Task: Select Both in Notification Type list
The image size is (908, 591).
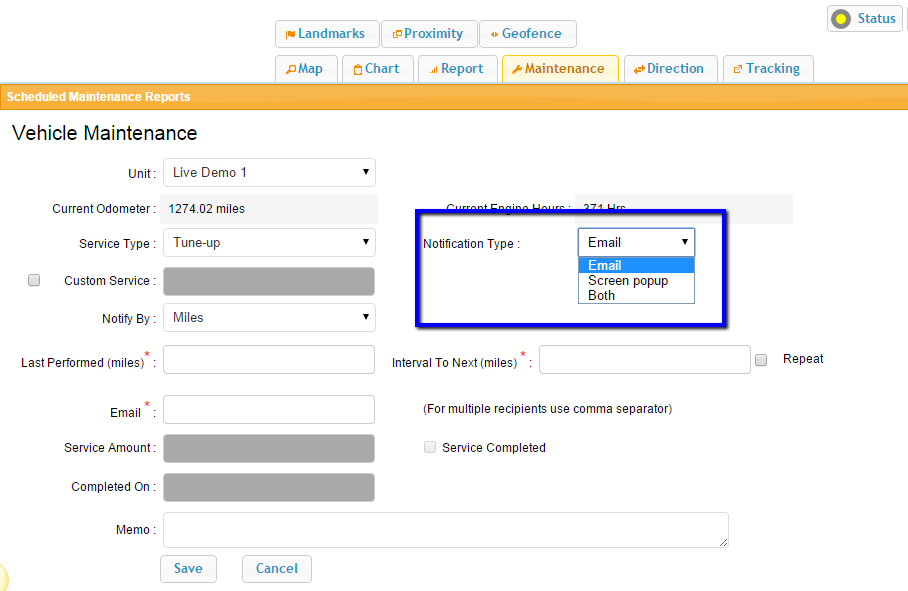Action: pyautogui.click(x=602, y=296)
